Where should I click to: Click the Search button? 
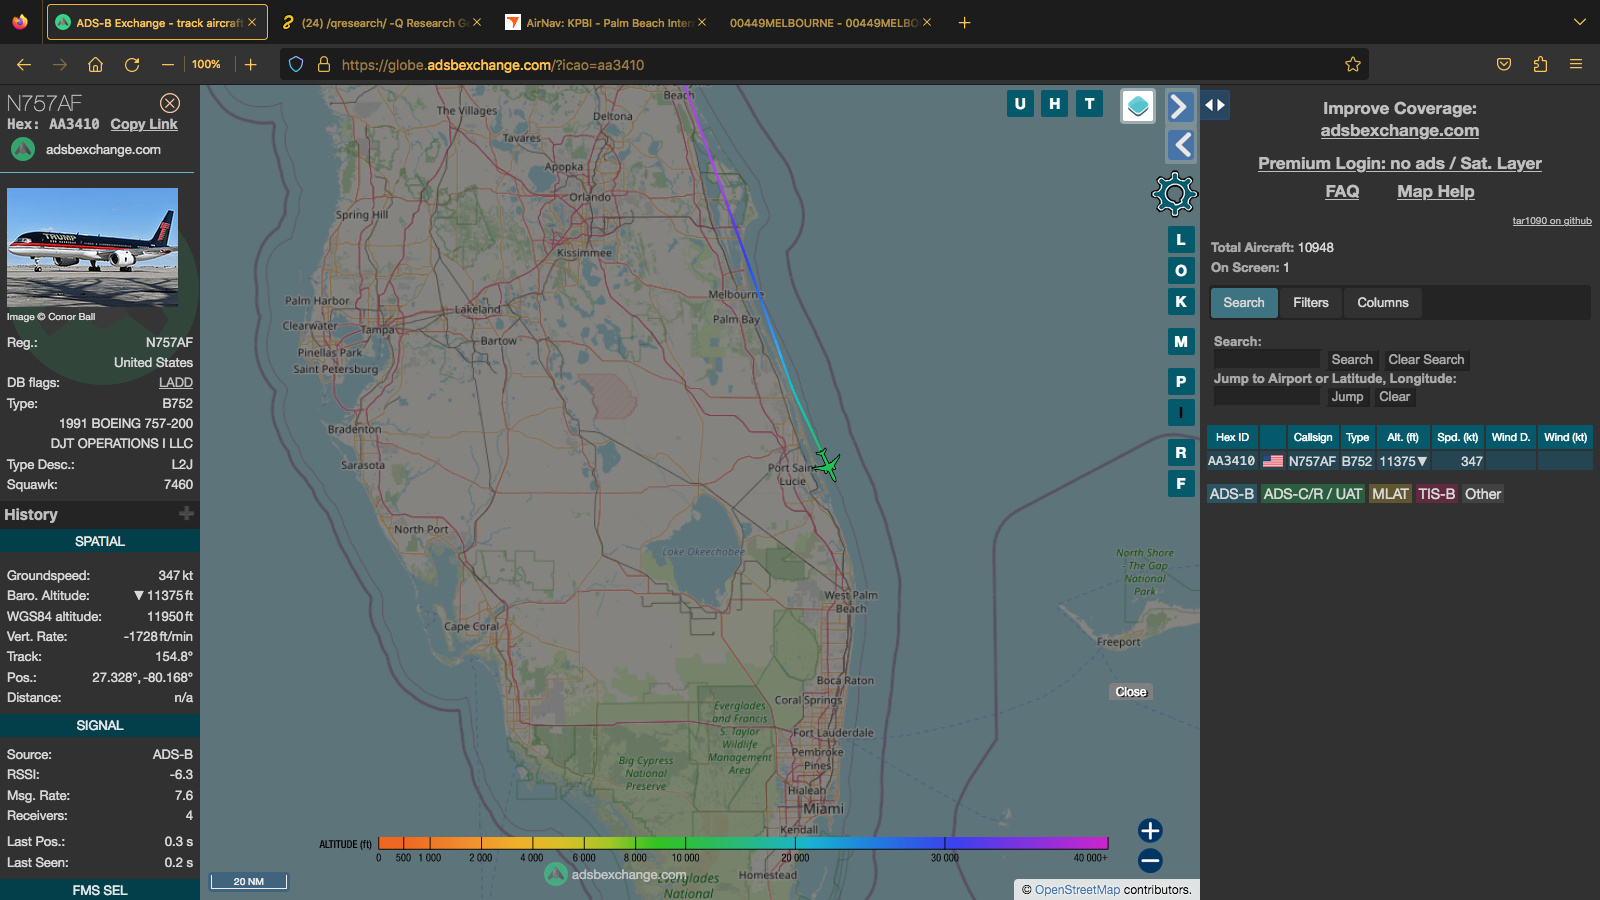1352,360
